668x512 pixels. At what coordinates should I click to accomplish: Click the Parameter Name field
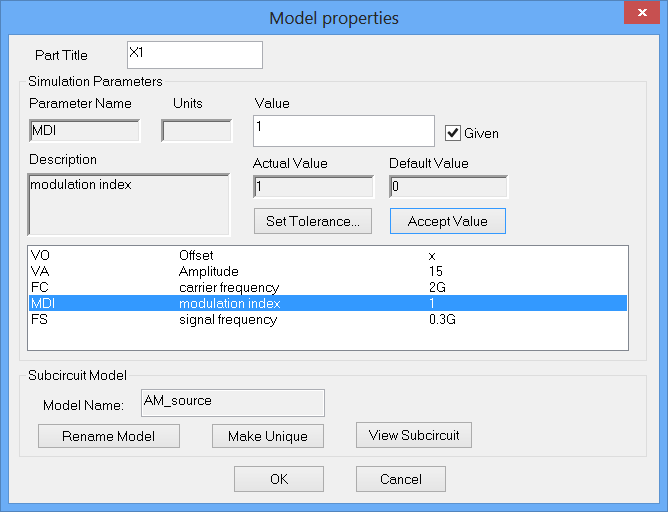tap(84, 131)
